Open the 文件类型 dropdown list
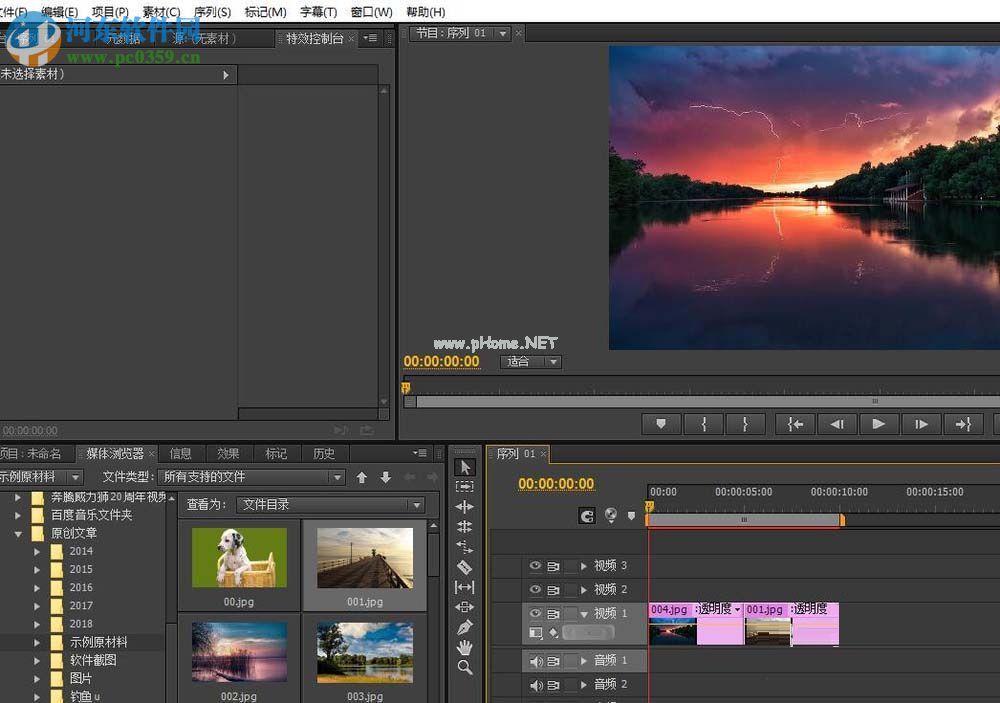 click(x=252, y=477)
